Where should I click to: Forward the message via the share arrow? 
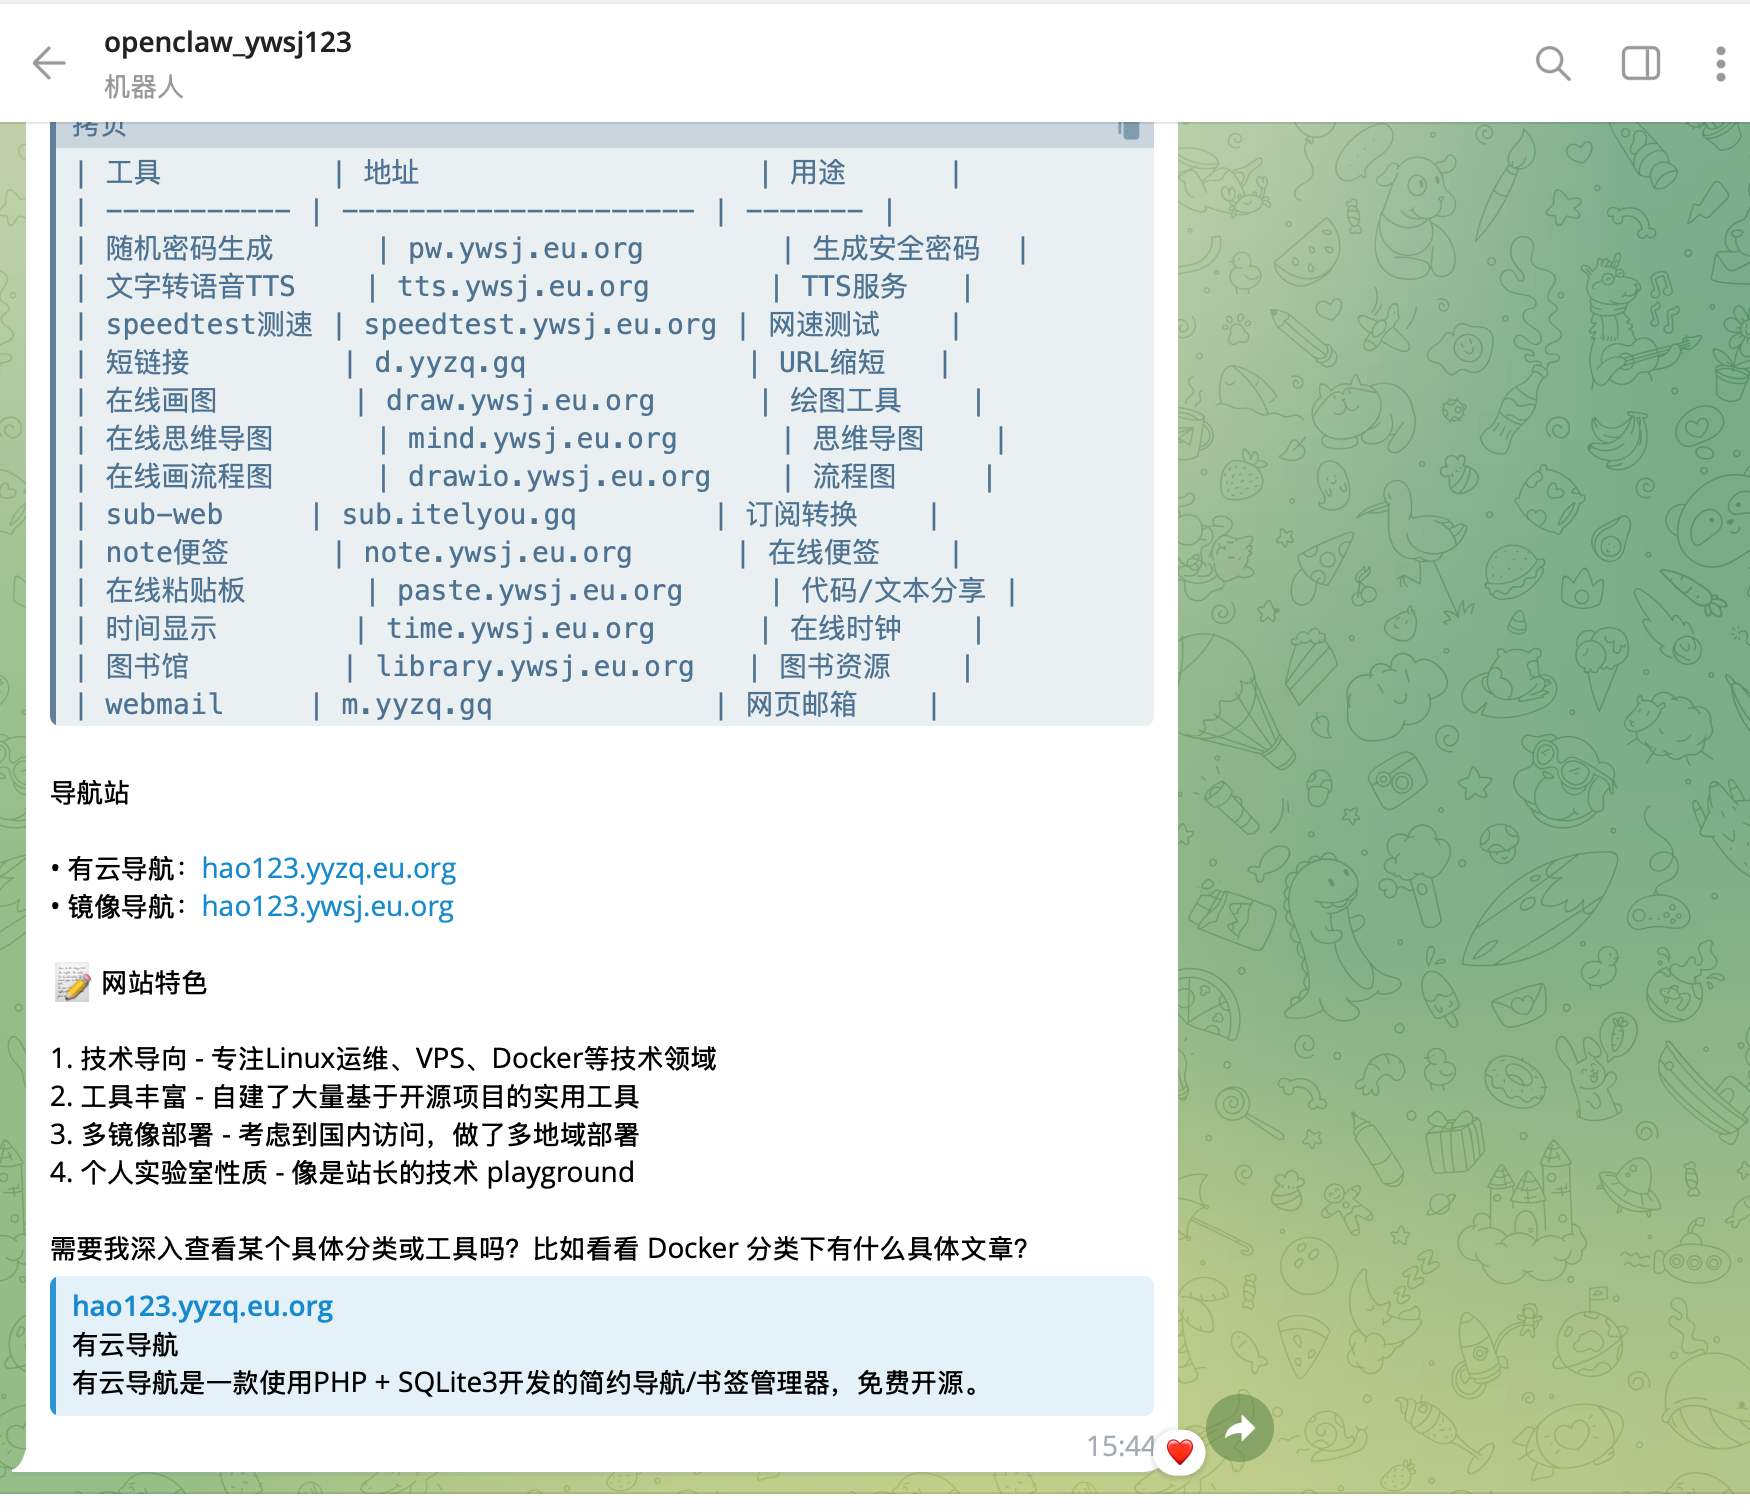click(1239, 1429)
